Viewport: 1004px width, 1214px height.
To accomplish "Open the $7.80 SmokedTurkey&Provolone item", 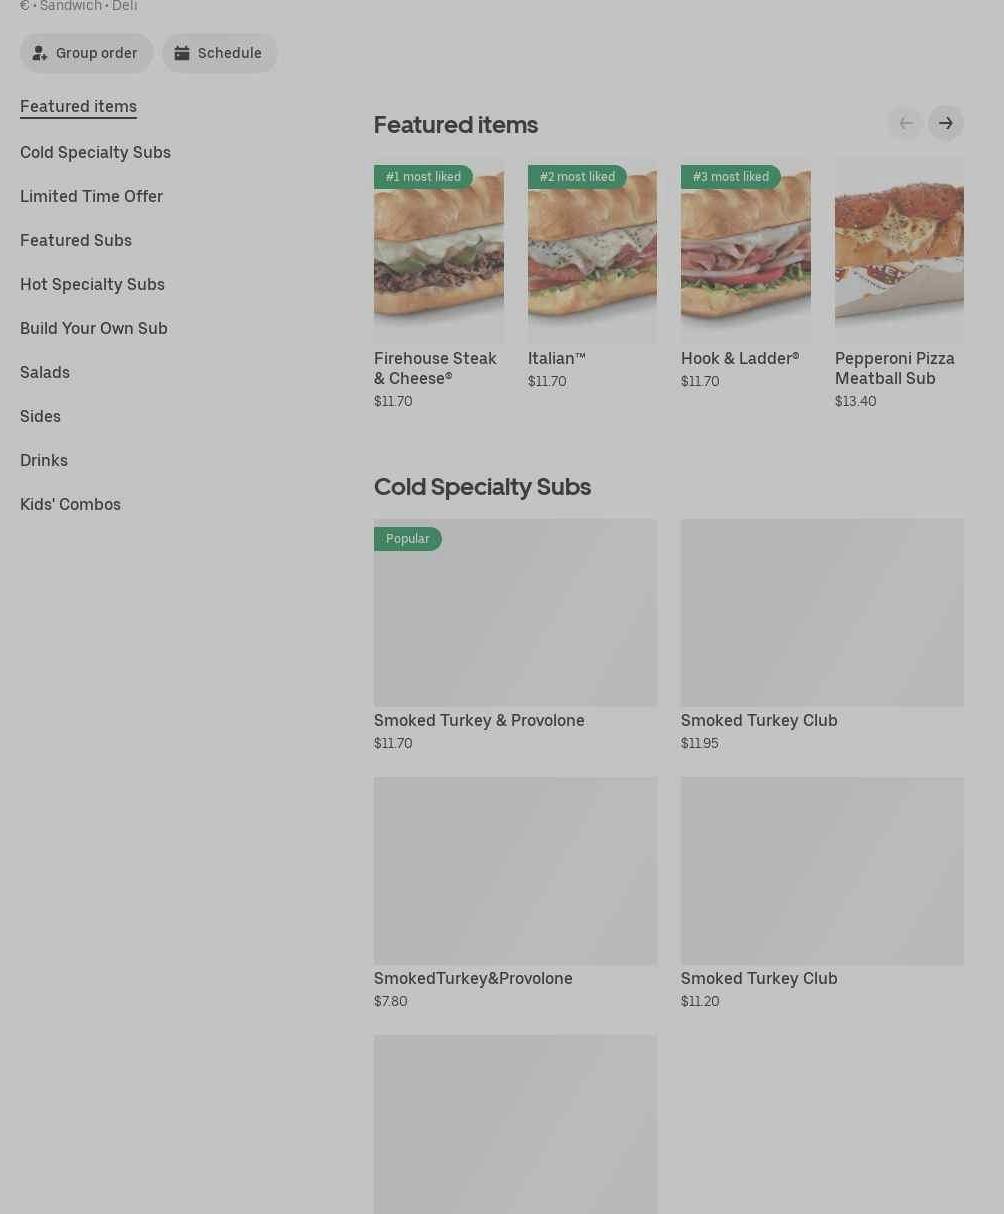I will click(x=515, y=893).
